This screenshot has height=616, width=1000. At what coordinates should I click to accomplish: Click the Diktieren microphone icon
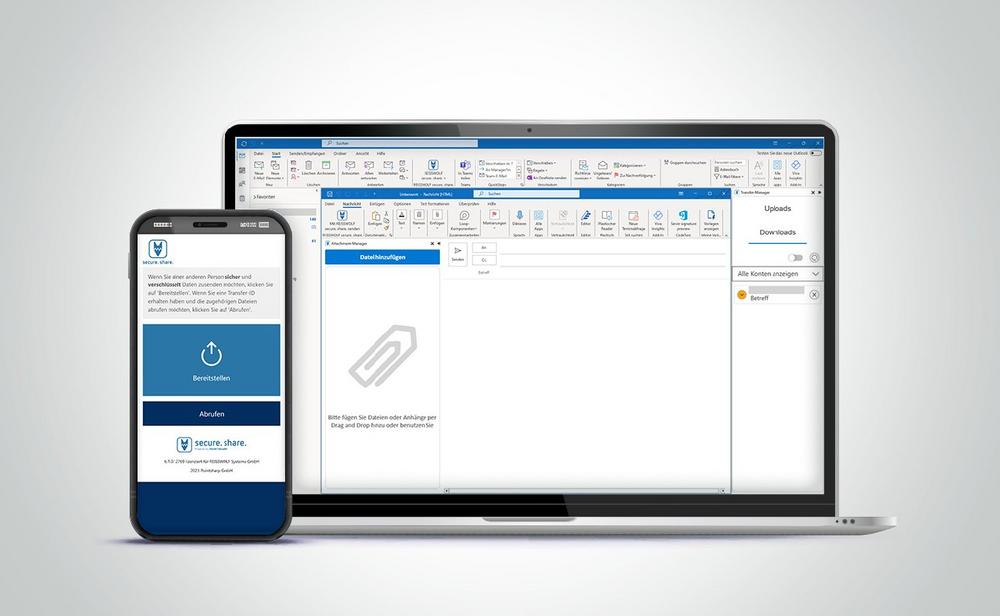519,216
